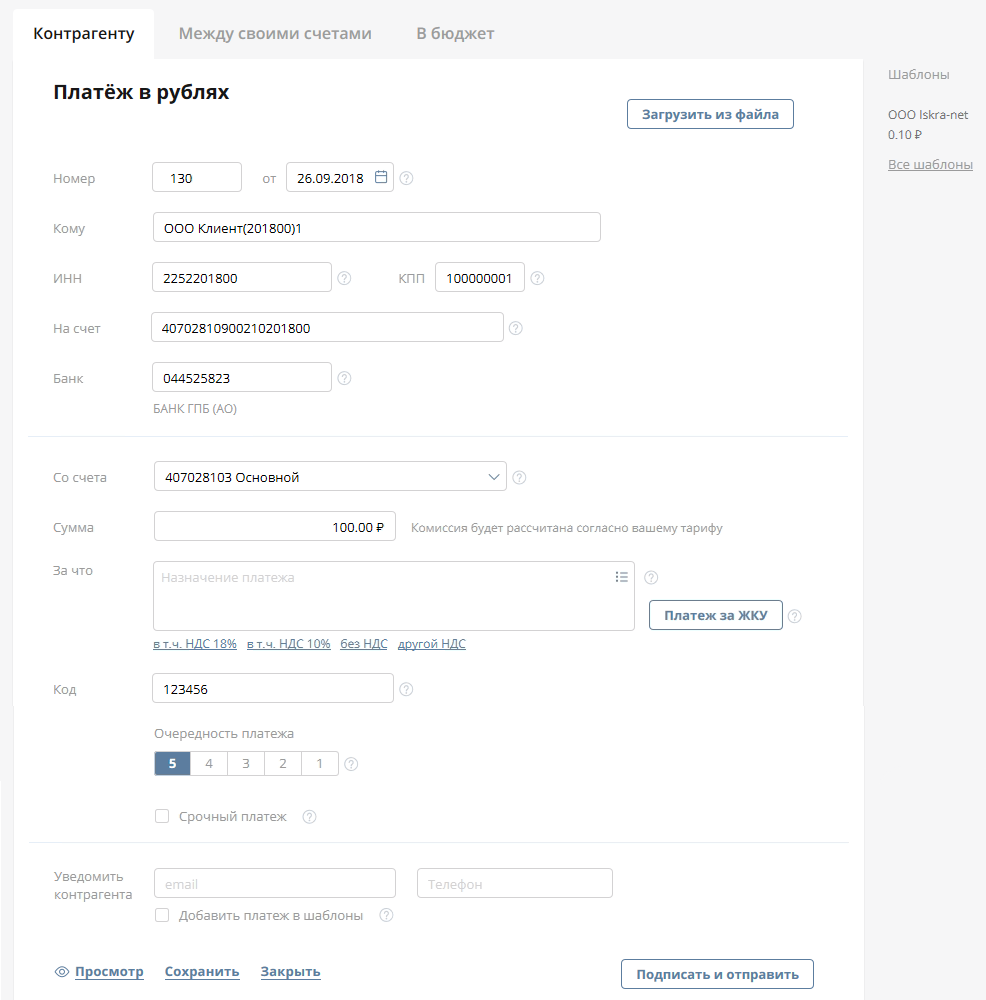
Task: Click the eye icon next to Просмотр
Action: pos(62,972)
